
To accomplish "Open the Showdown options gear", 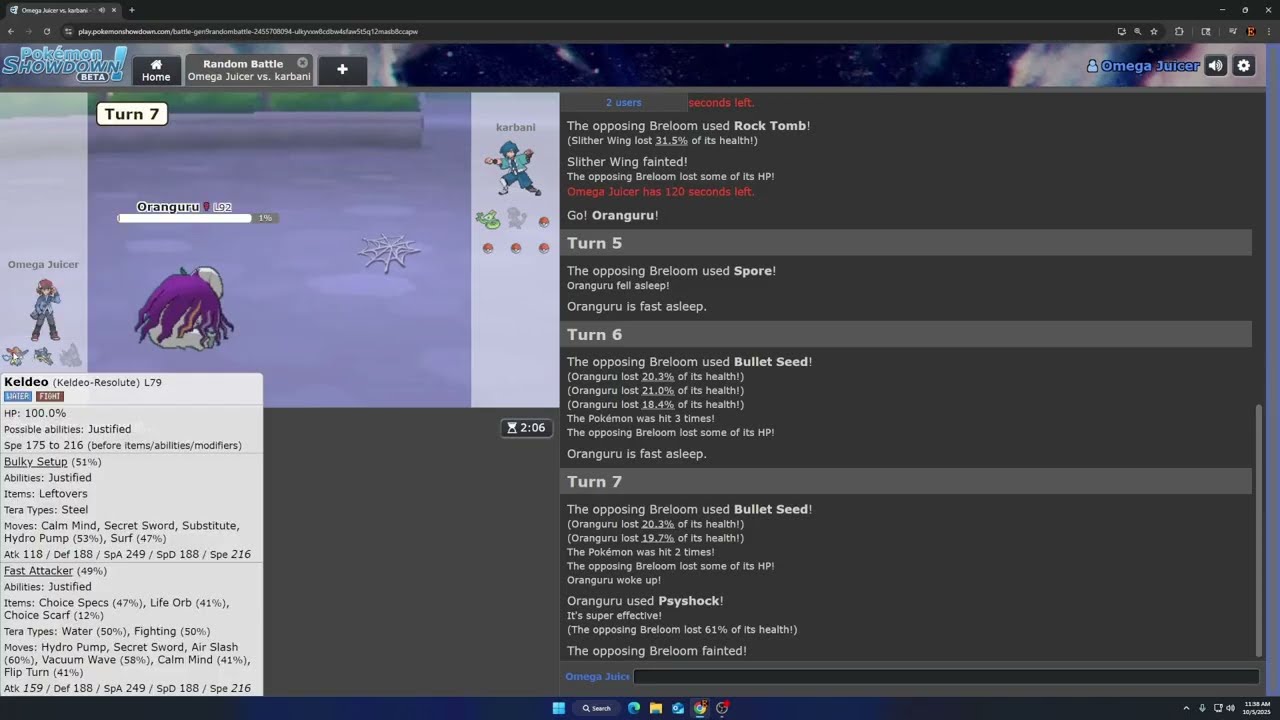I will (x=1243, y=66).
